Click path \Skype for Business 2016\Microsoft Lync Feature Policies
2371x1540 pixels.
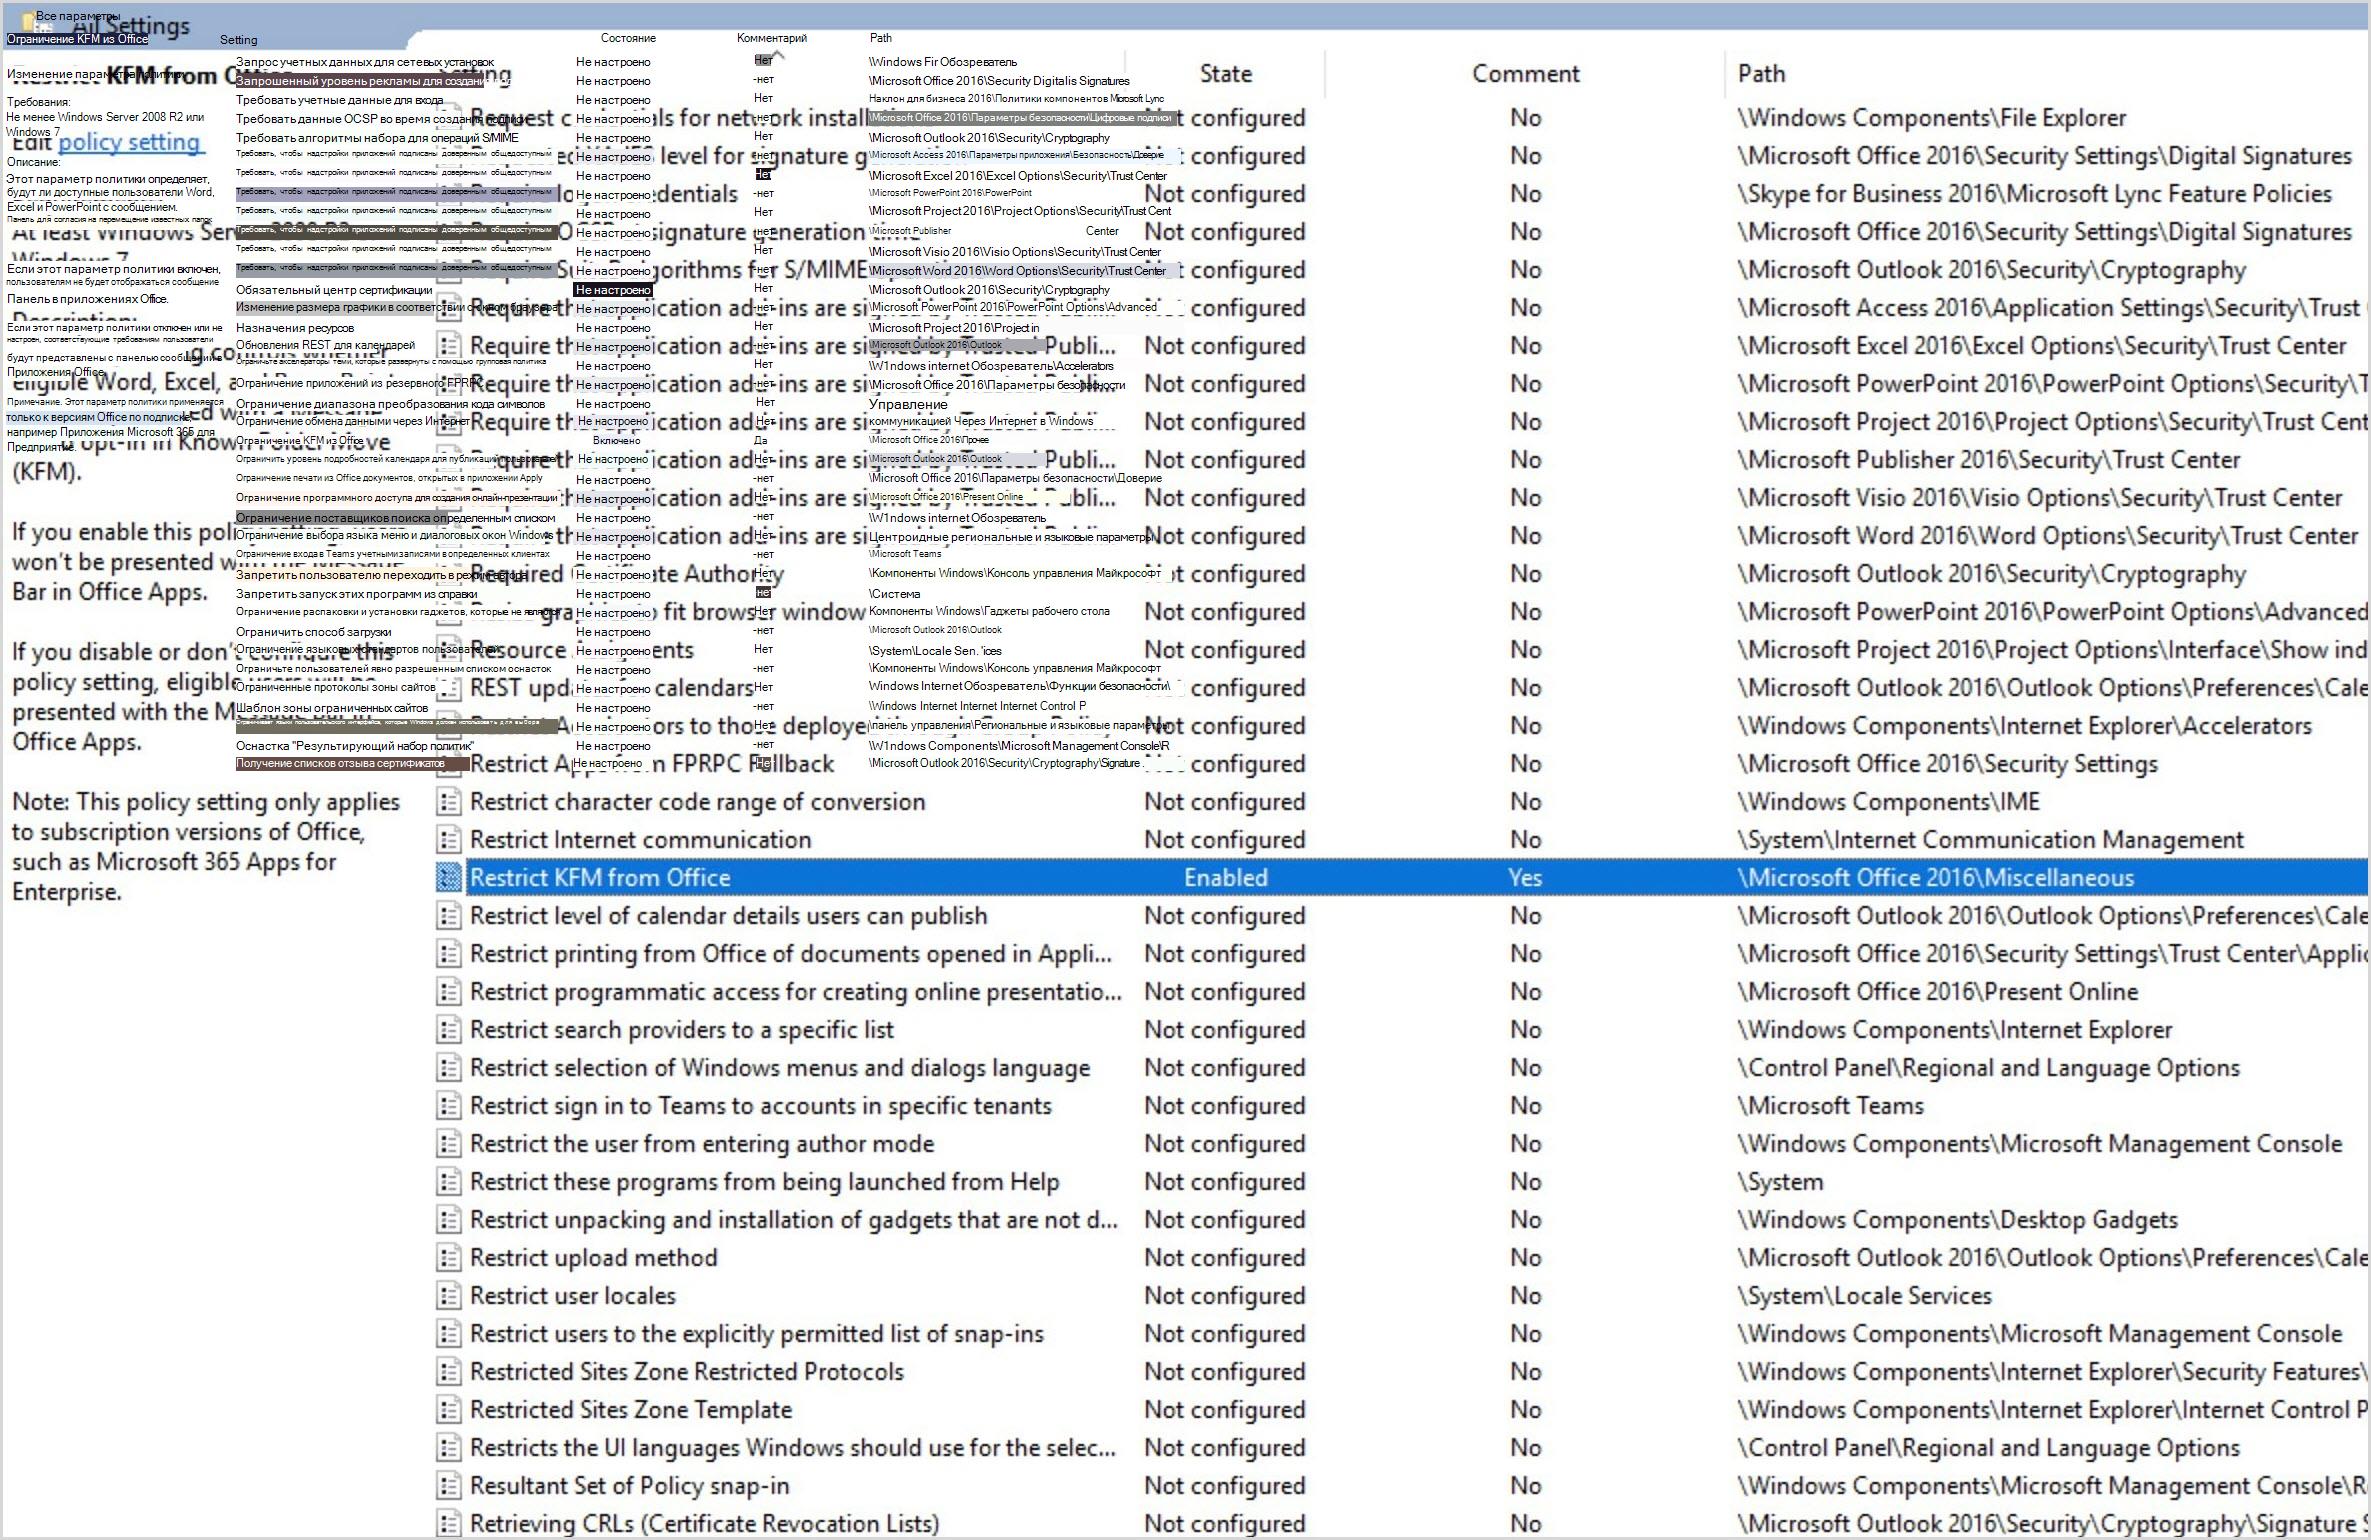[2034, 194]
